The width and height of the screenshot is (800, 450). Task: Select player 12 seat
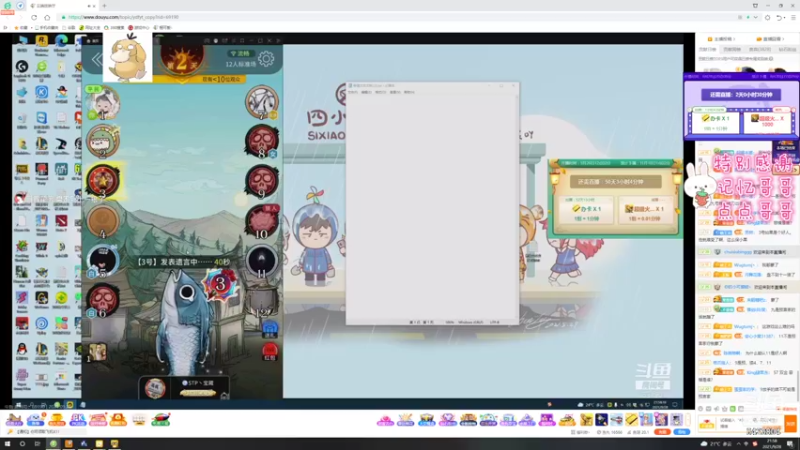(262, 301)
